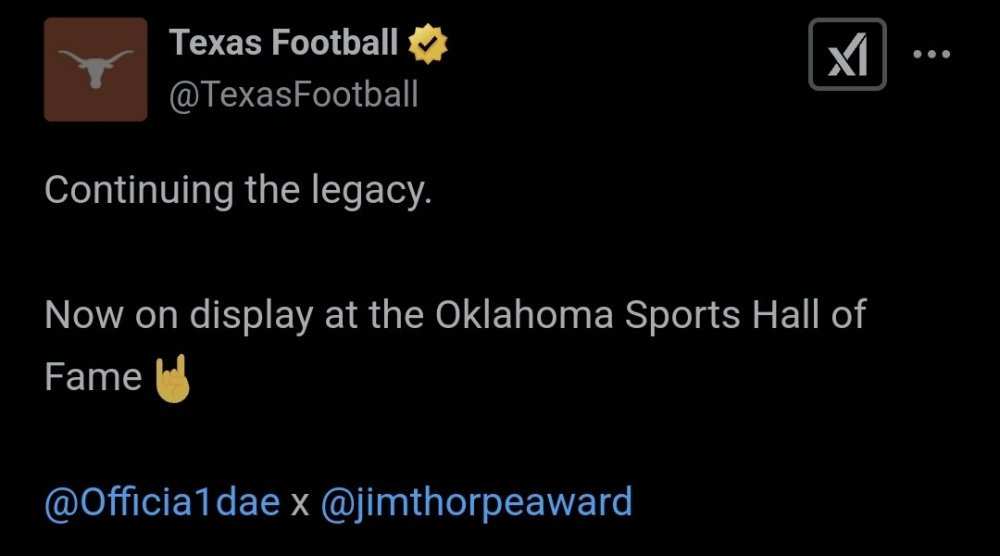Click the horns hand gesture emoji
Viewport: 1000px width, 556px height.
(x=170, y=377)
